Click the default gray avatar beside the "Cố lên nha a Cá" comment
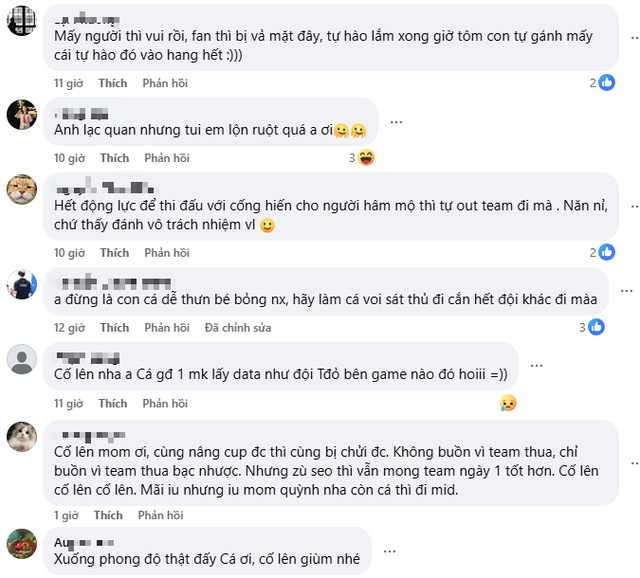The height and width of the screenshot is (578, 640). pos(22,358)
